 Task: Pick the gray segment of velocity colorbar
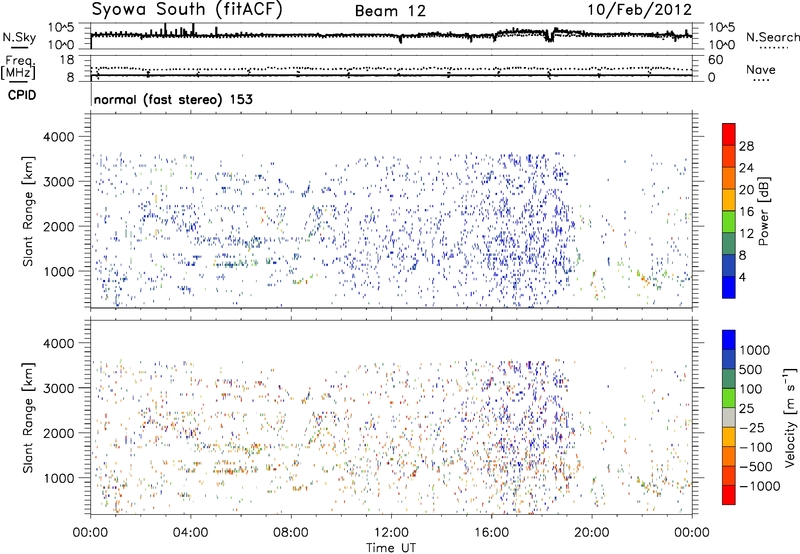pyautogui.click(x=729, y=417)
